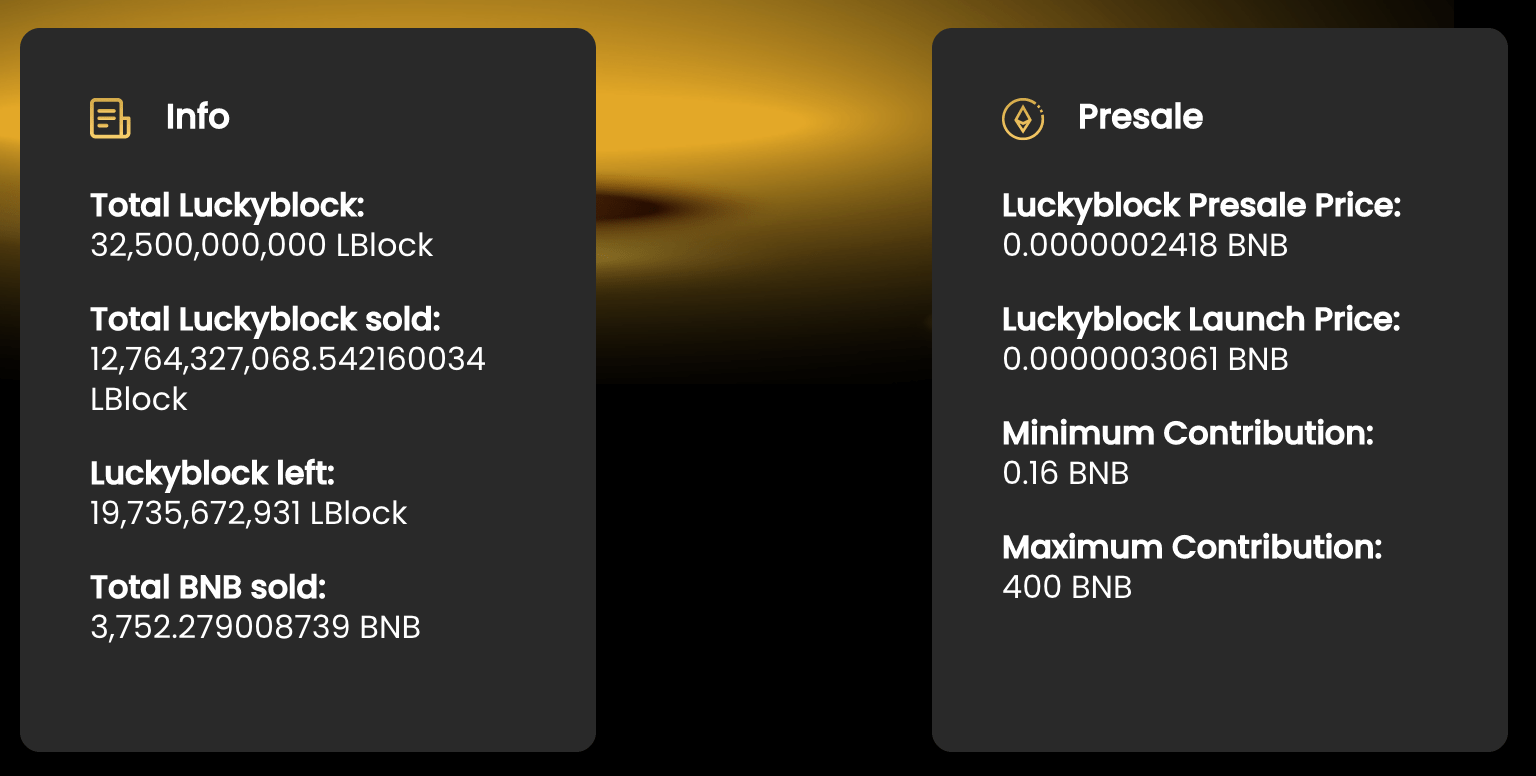
Task: Click the Minimum Contribution label
Action: coord(1188,434)
